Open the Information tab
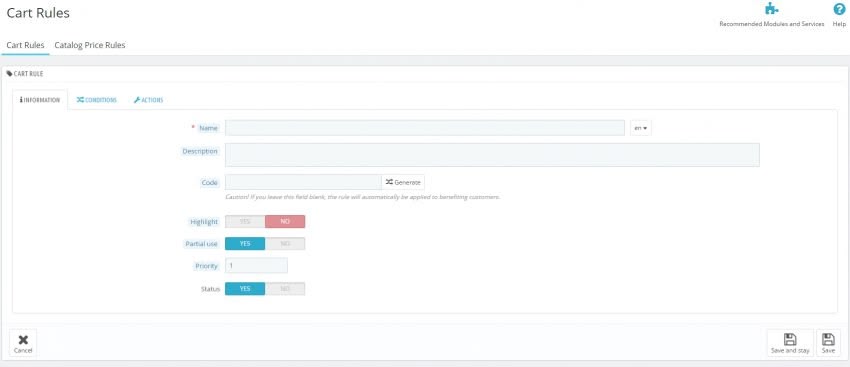The width and height of the screenshot is (850, 367). coord(40,100)
